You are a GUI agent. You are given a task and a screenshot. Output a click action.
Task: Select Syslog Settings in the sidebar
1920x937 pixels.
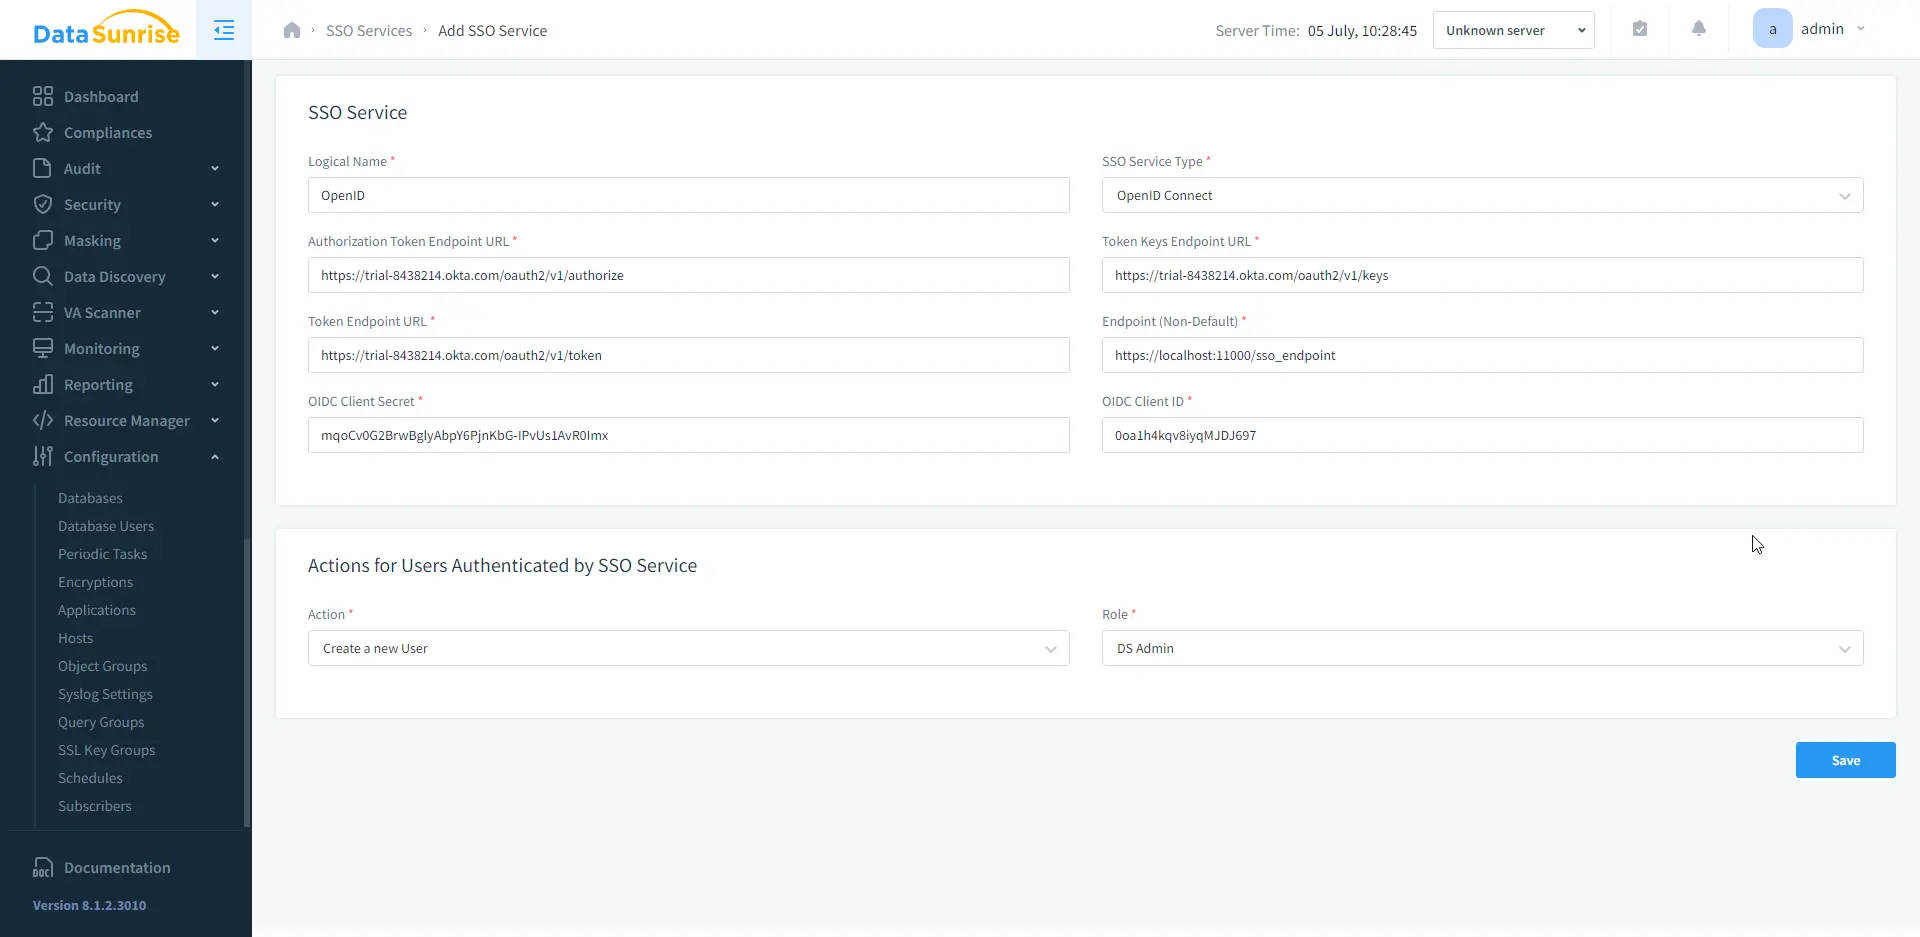tap(105, 694)
